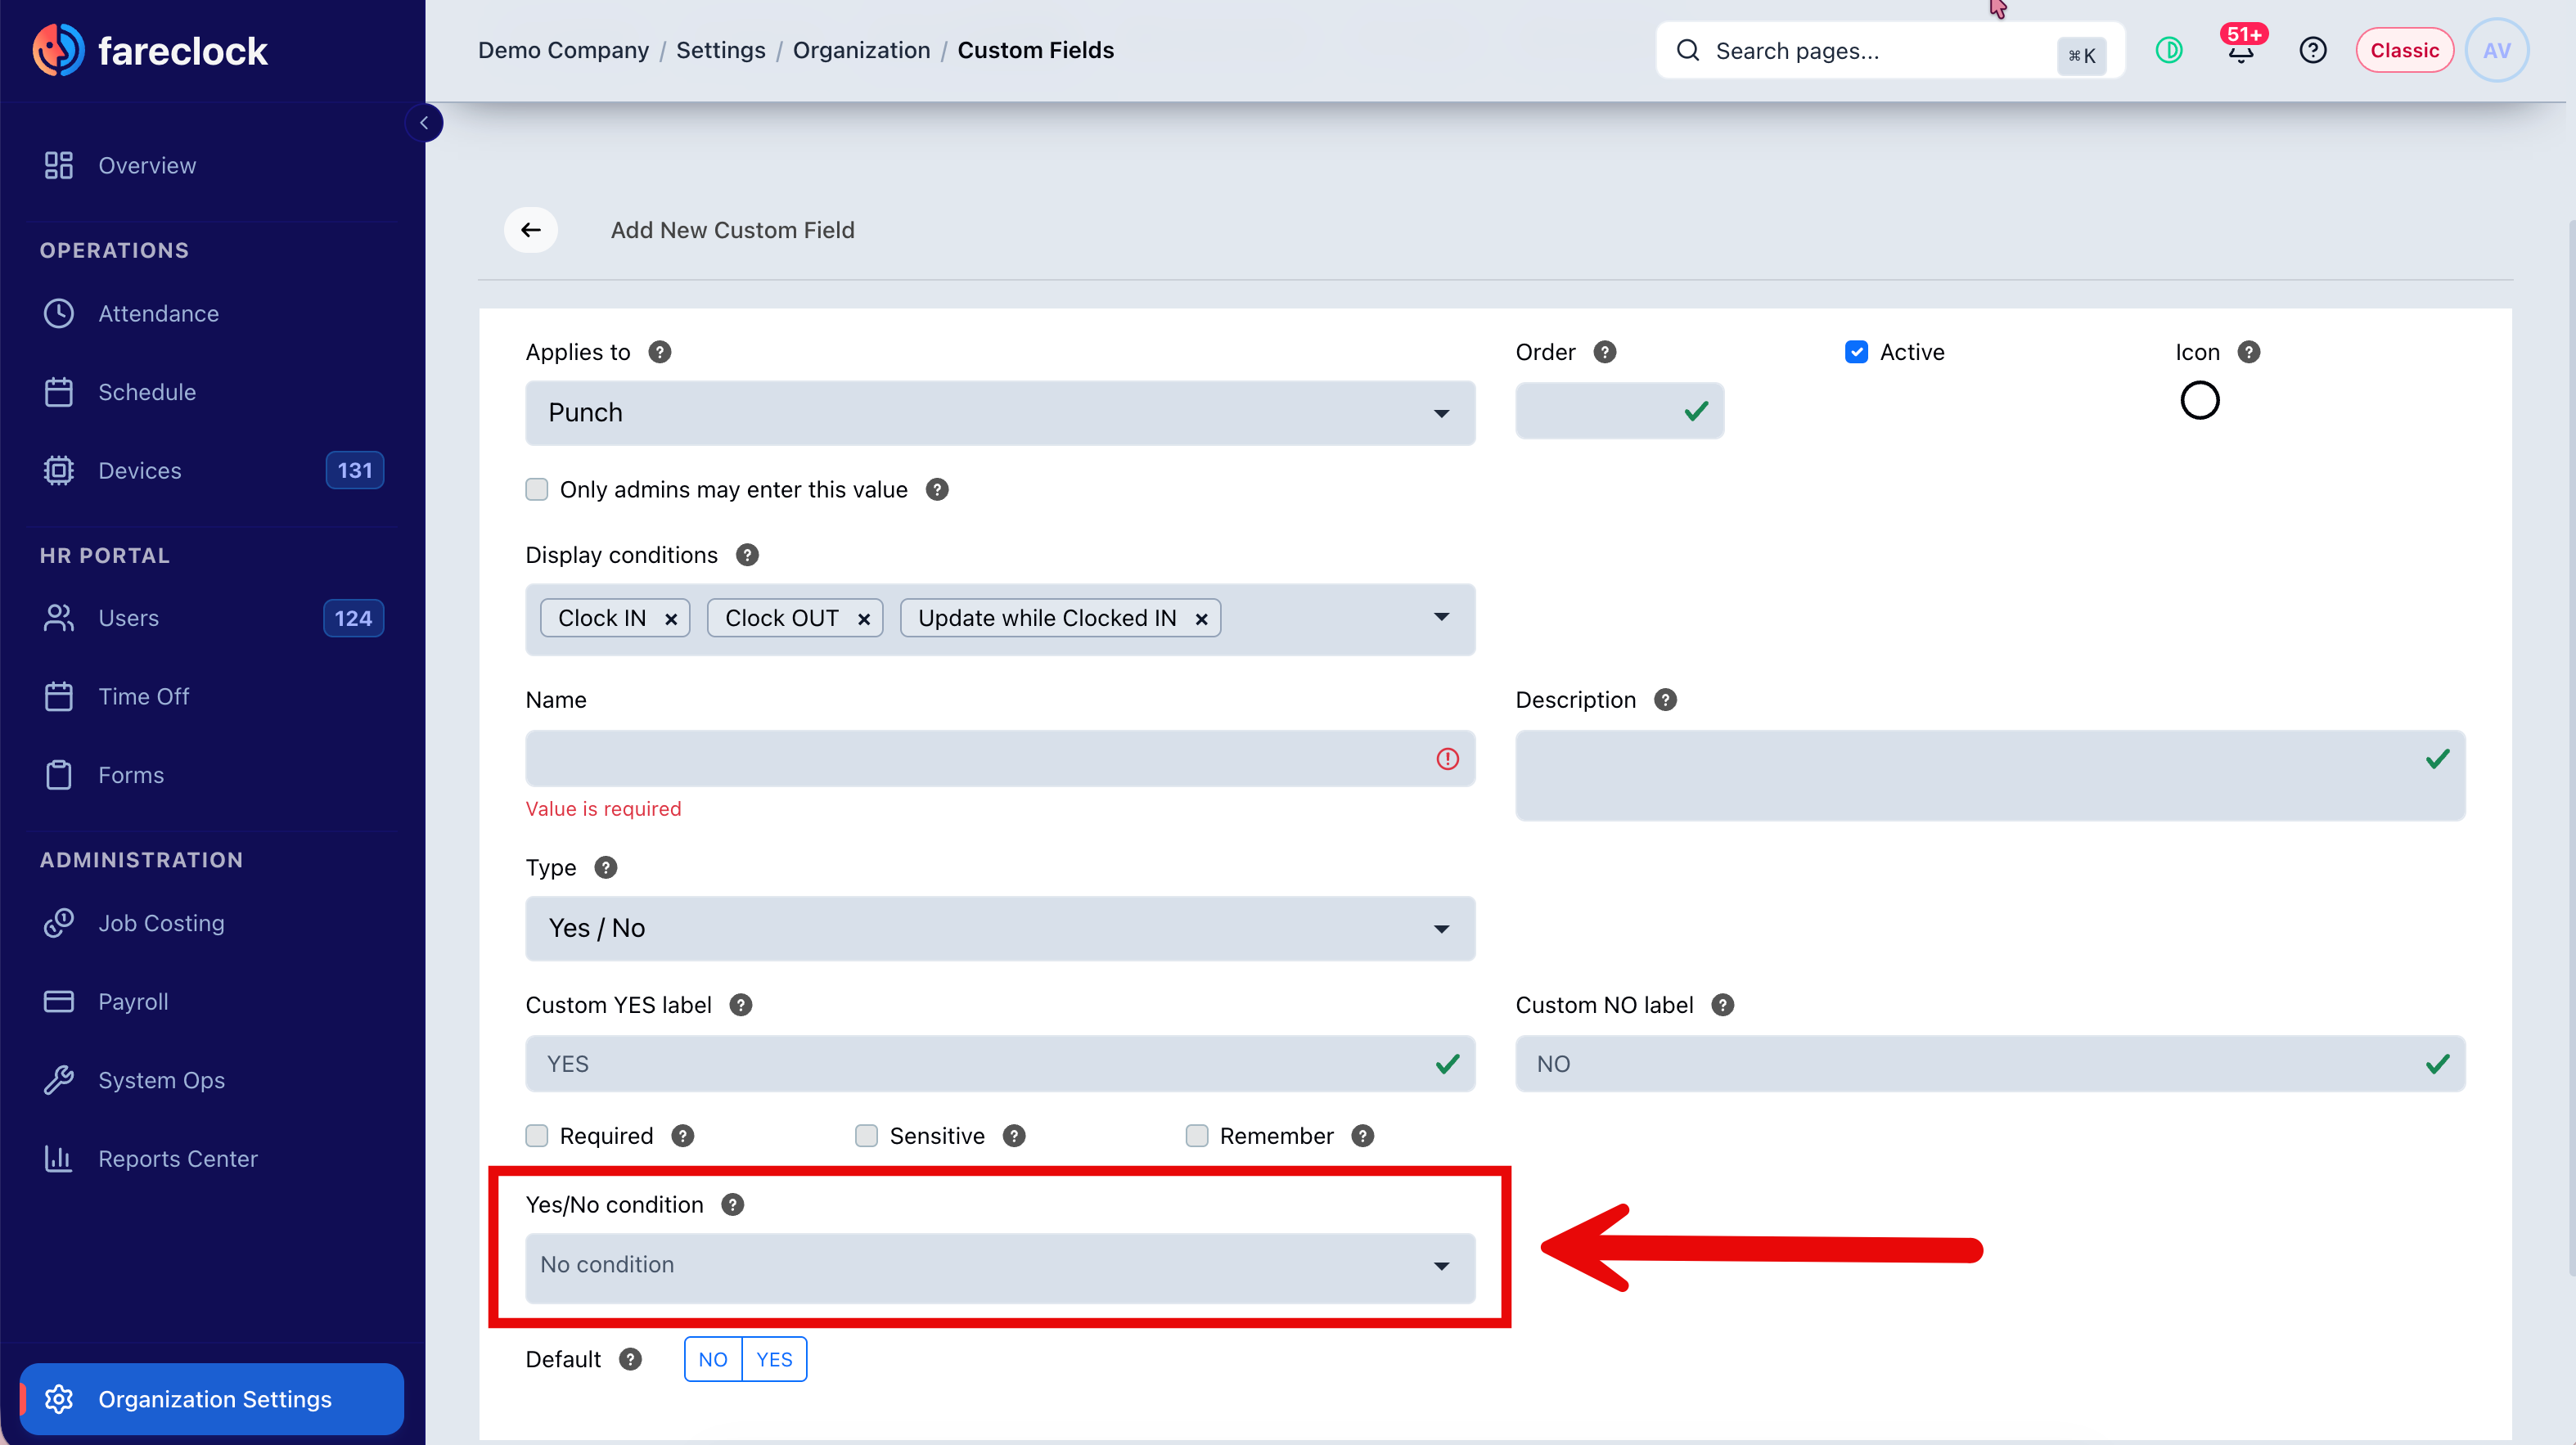The image size is (2576, 1445).
Task: Open the Yes/No condition dropdown
Action: (1000, 1266)
